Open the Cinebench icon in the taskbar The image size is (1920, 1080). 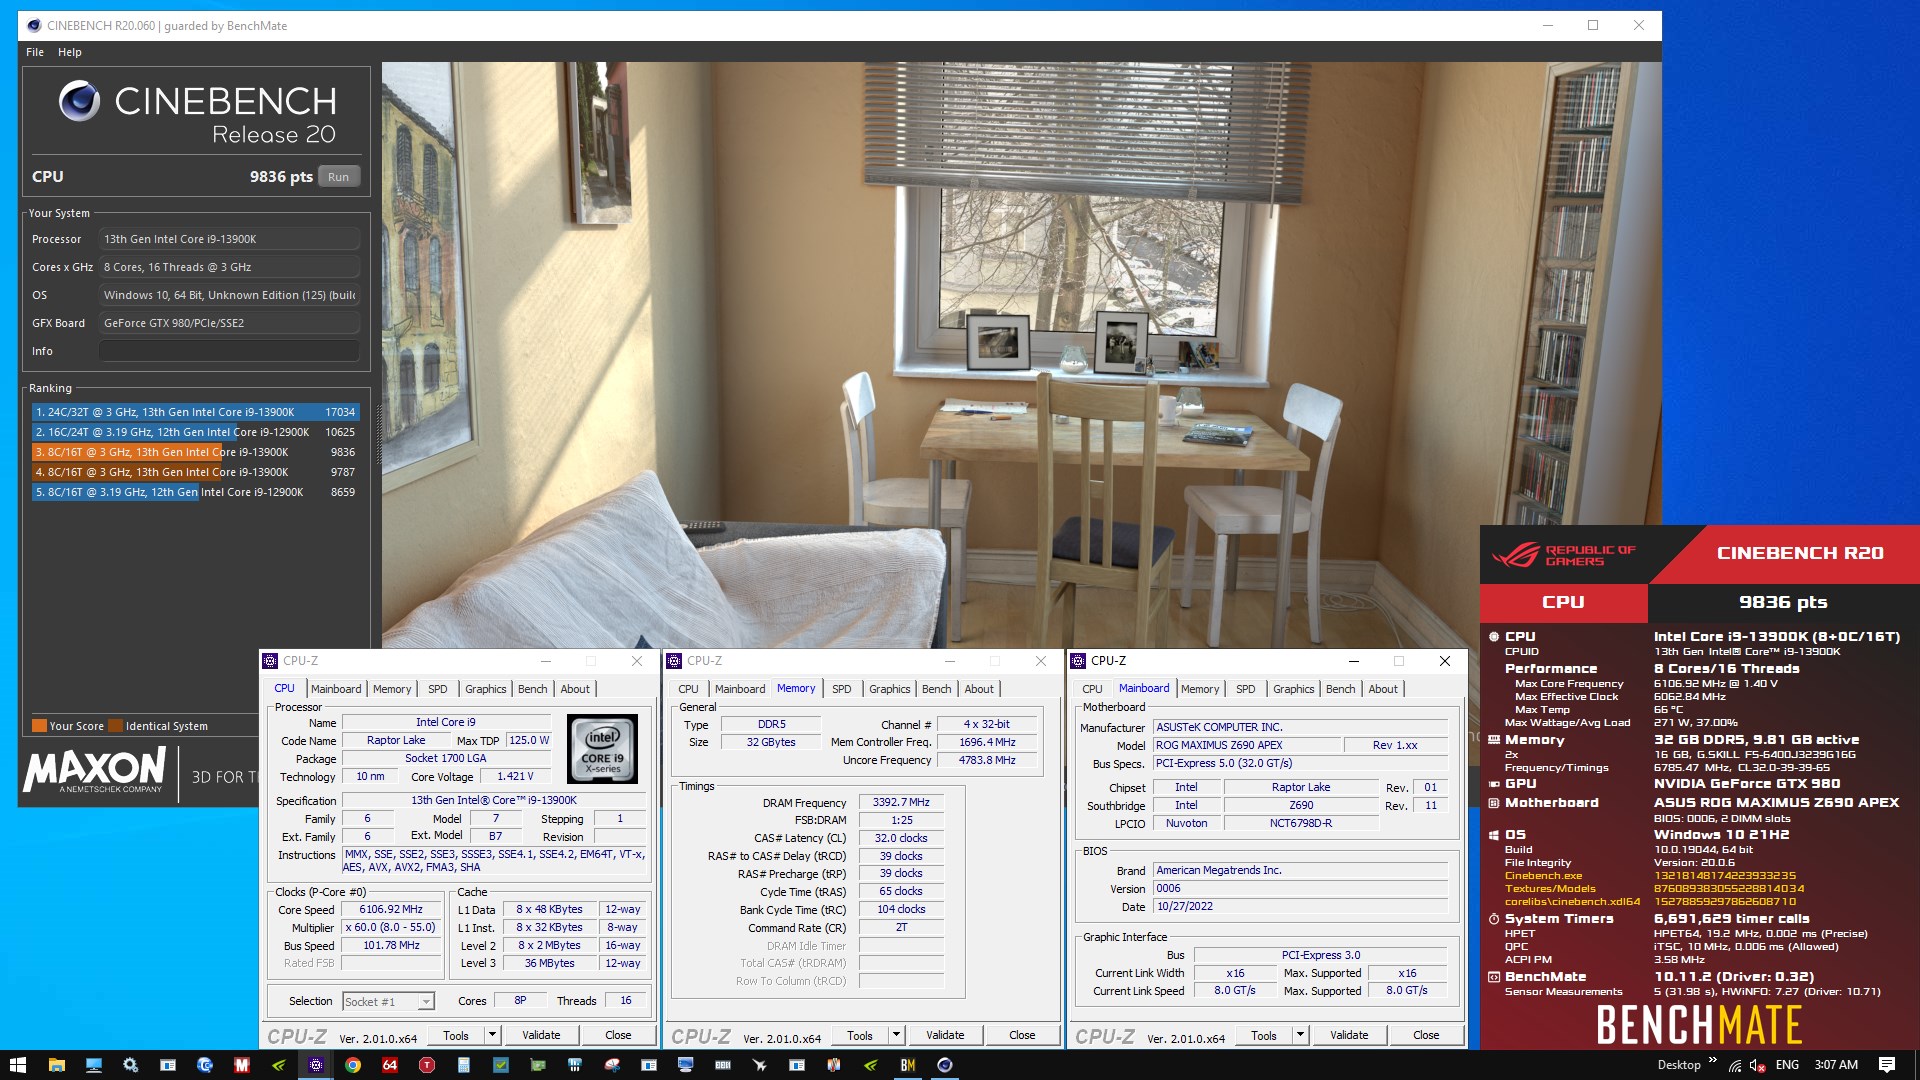(x=945, y=1065)
